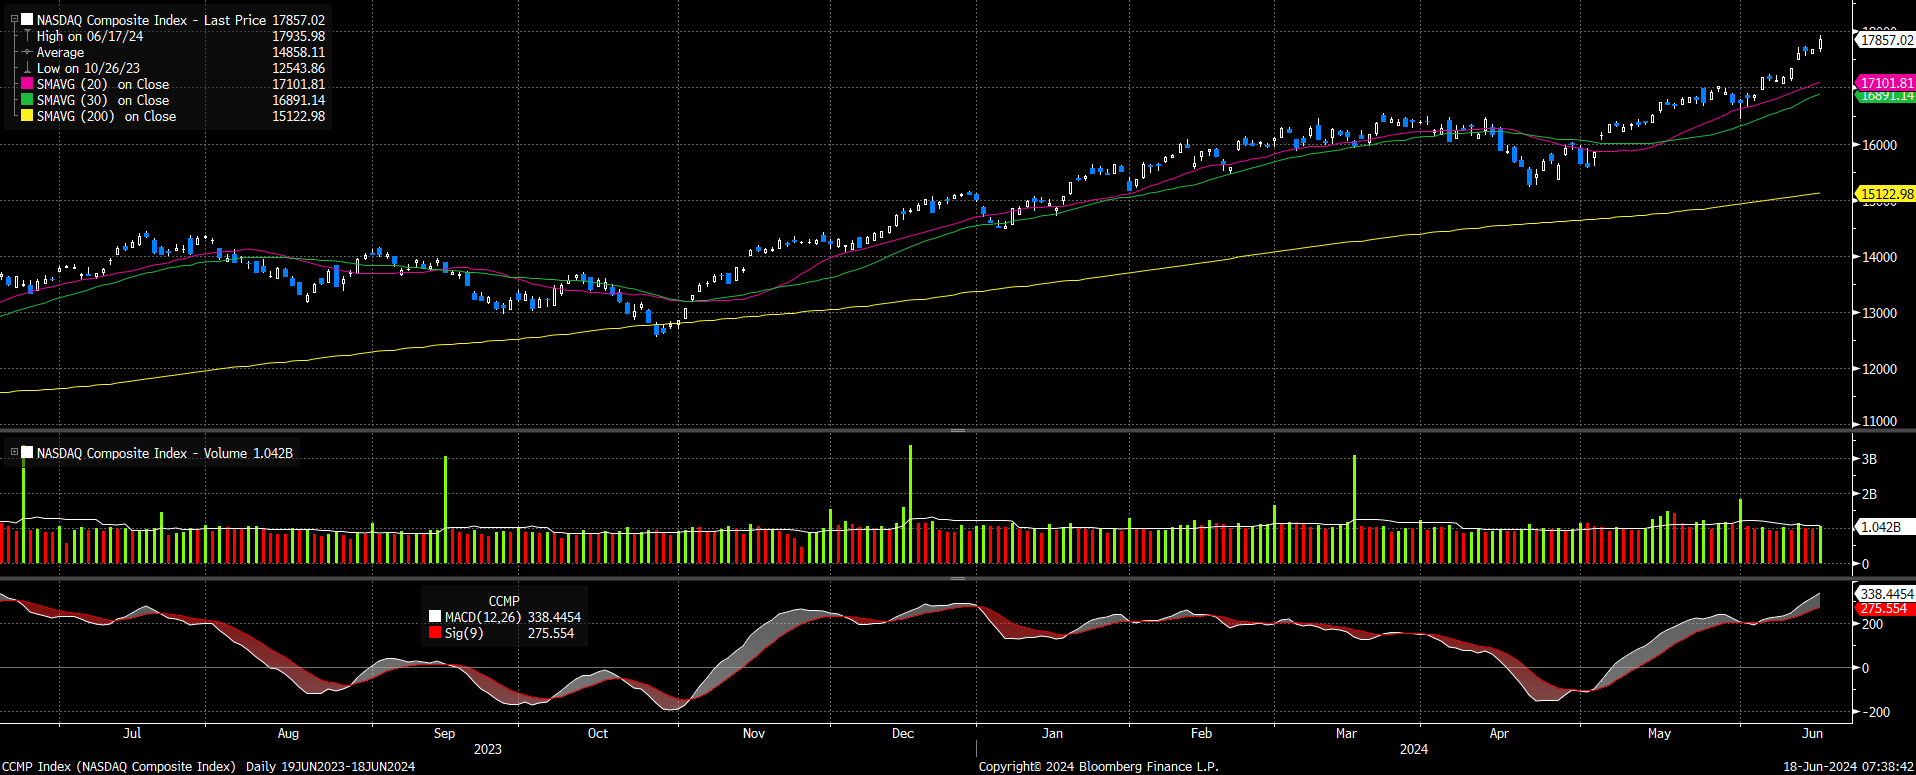Click the 338.4454 MACD axis tag

[x=1886, y=594]
